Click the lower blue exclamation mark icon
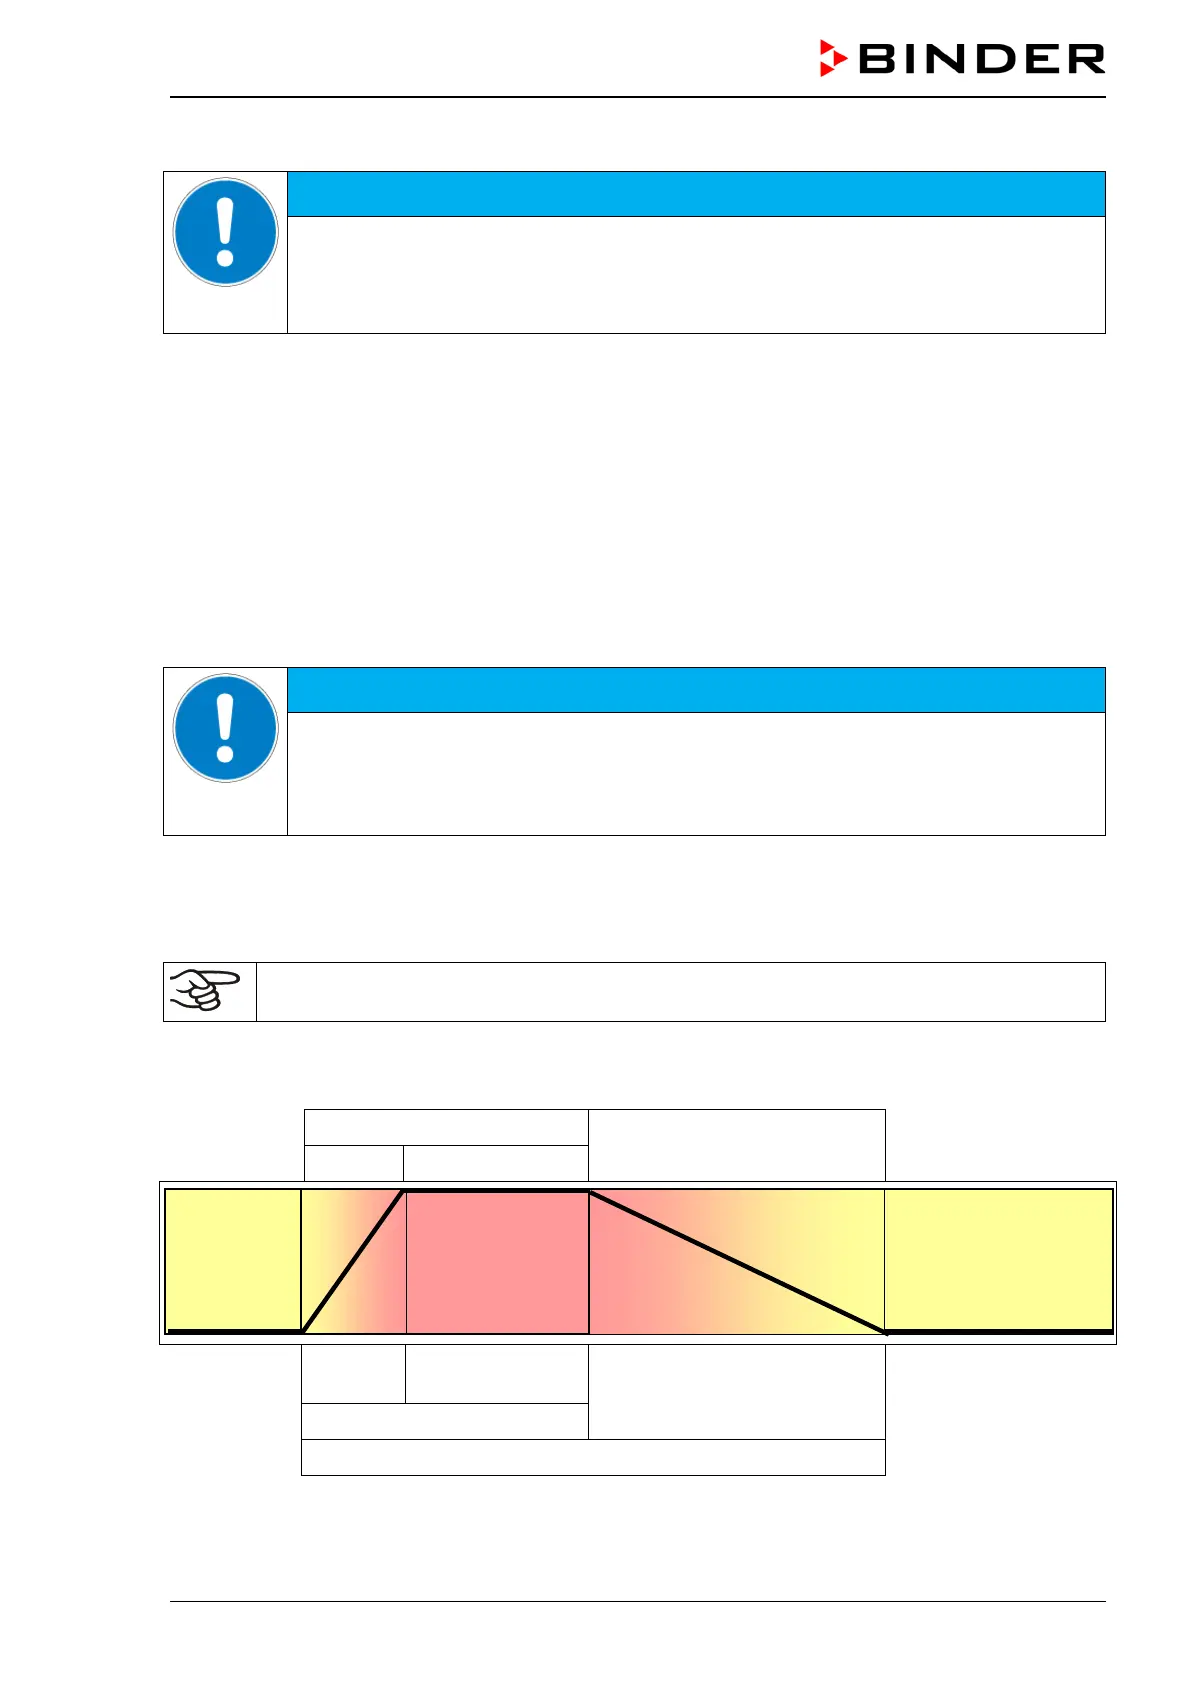Screen dimensions: 1191x1684 pyautogui.click(x=225, y=728)
